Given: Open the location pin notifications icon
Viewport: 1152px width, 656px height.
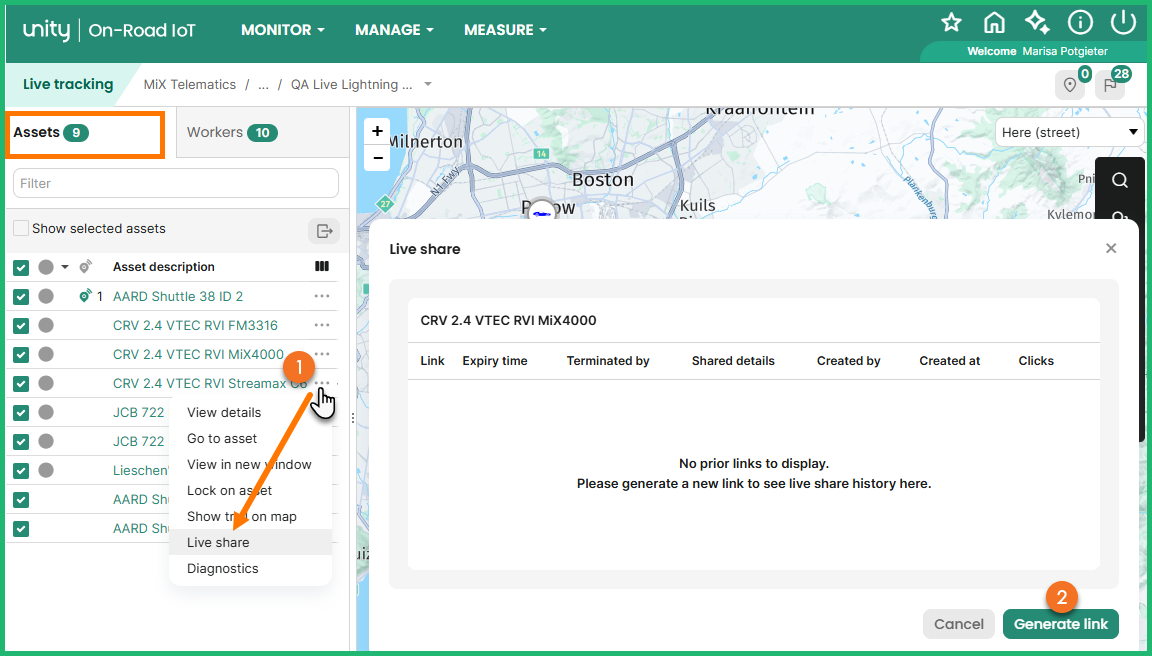Looking at the screenshot, I should coord(1069,85).
